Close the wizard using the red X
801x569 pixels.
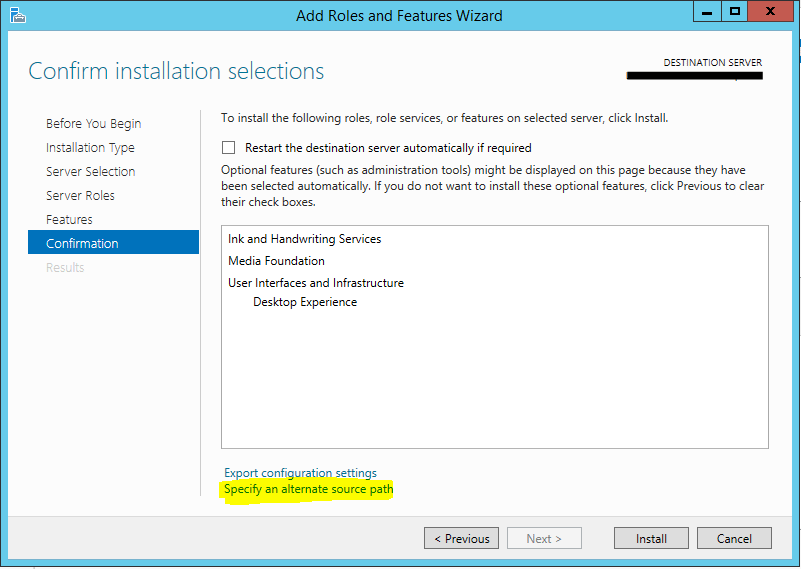tap(771, 13)
